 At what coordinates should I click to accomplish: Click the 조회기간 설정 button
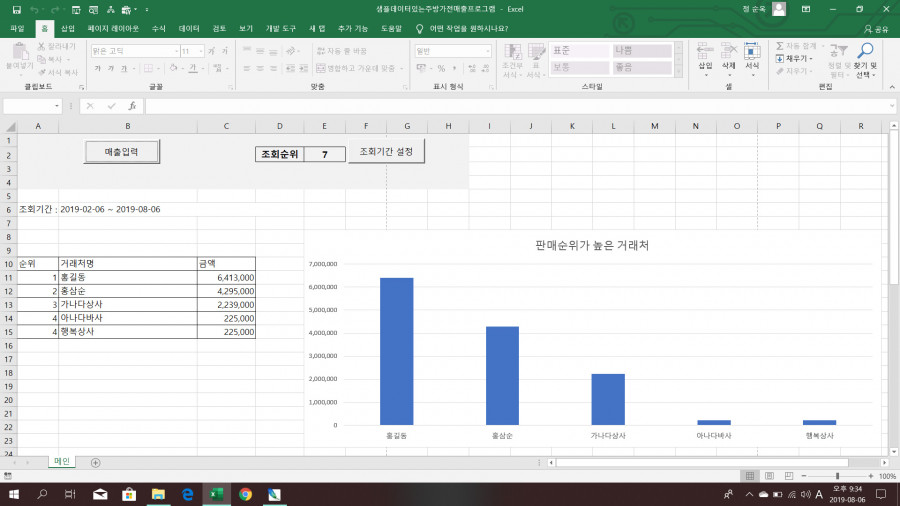point(386,151)
